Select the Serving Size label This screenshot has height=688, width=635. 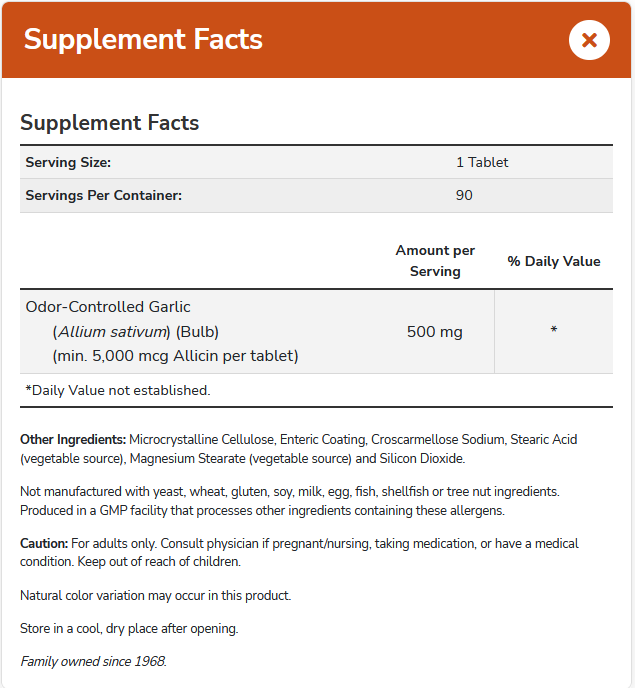(68, 162)
